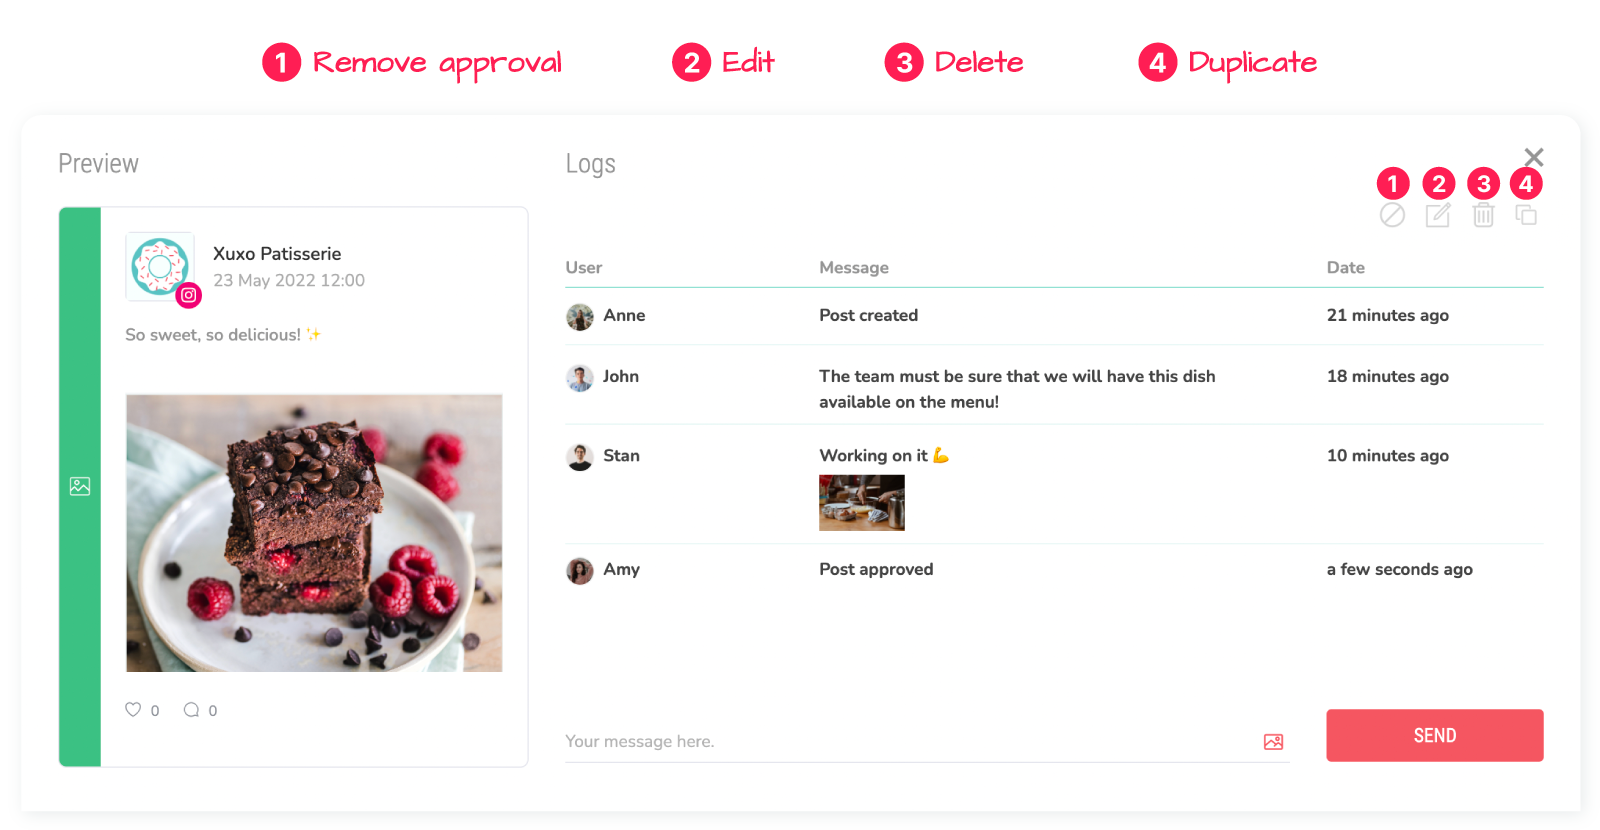Attach an image using the message picture icon

coord(1273,742)
